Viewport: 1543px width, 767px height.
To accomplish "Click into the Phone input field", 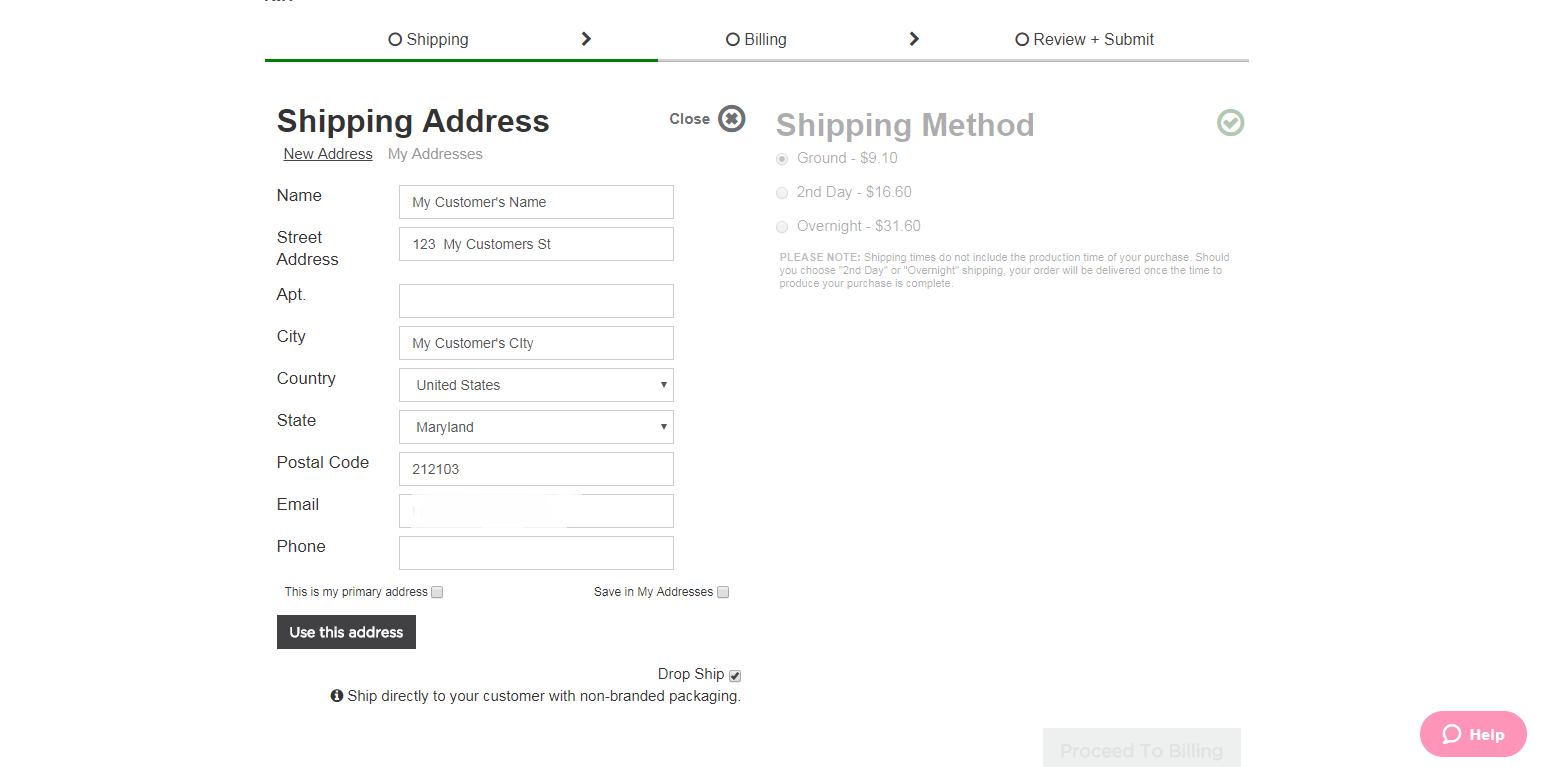I will click(536, 553).
